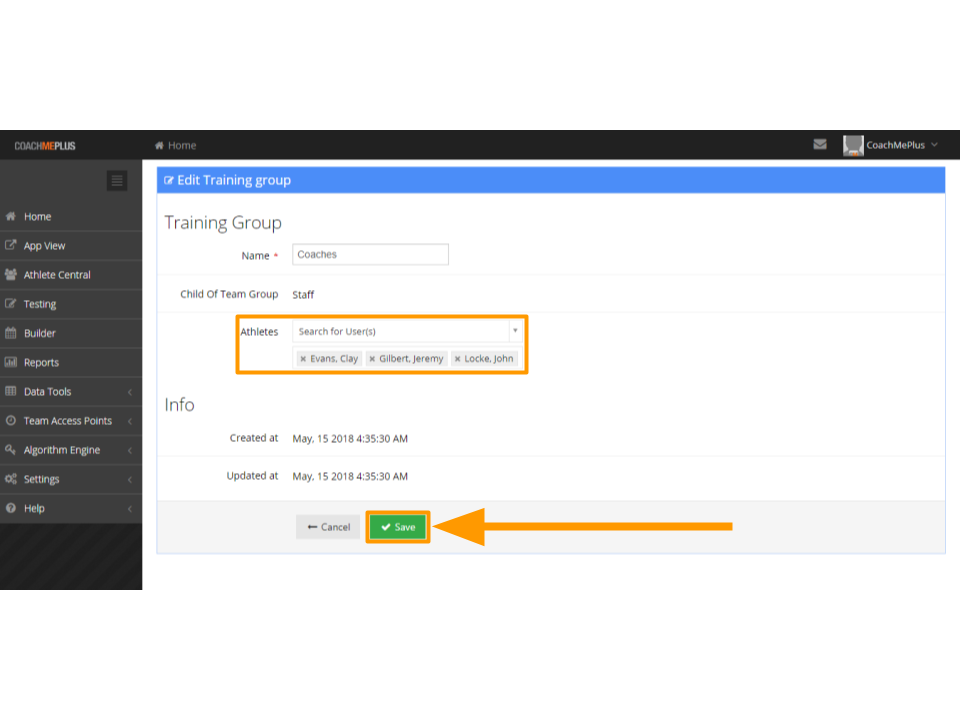Viewport: 960px width, 720px height.
Task: Remove Locke, John from athletes
Action: (457, 359)
